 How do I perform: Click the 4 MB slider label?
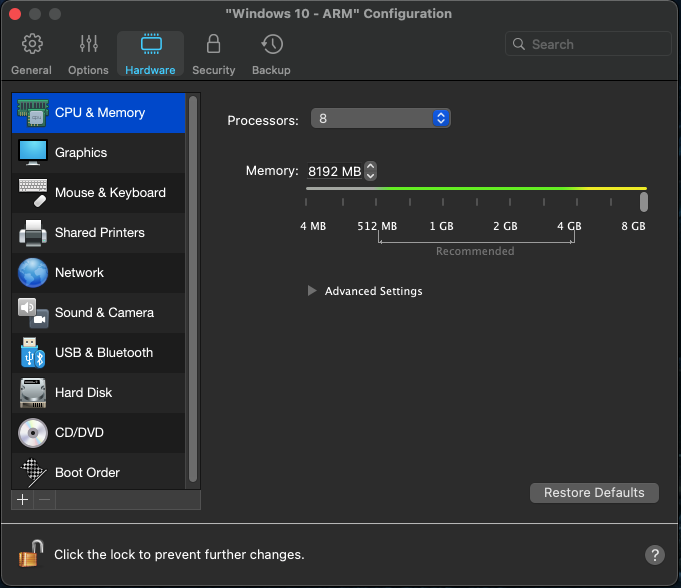coord(313,226)
